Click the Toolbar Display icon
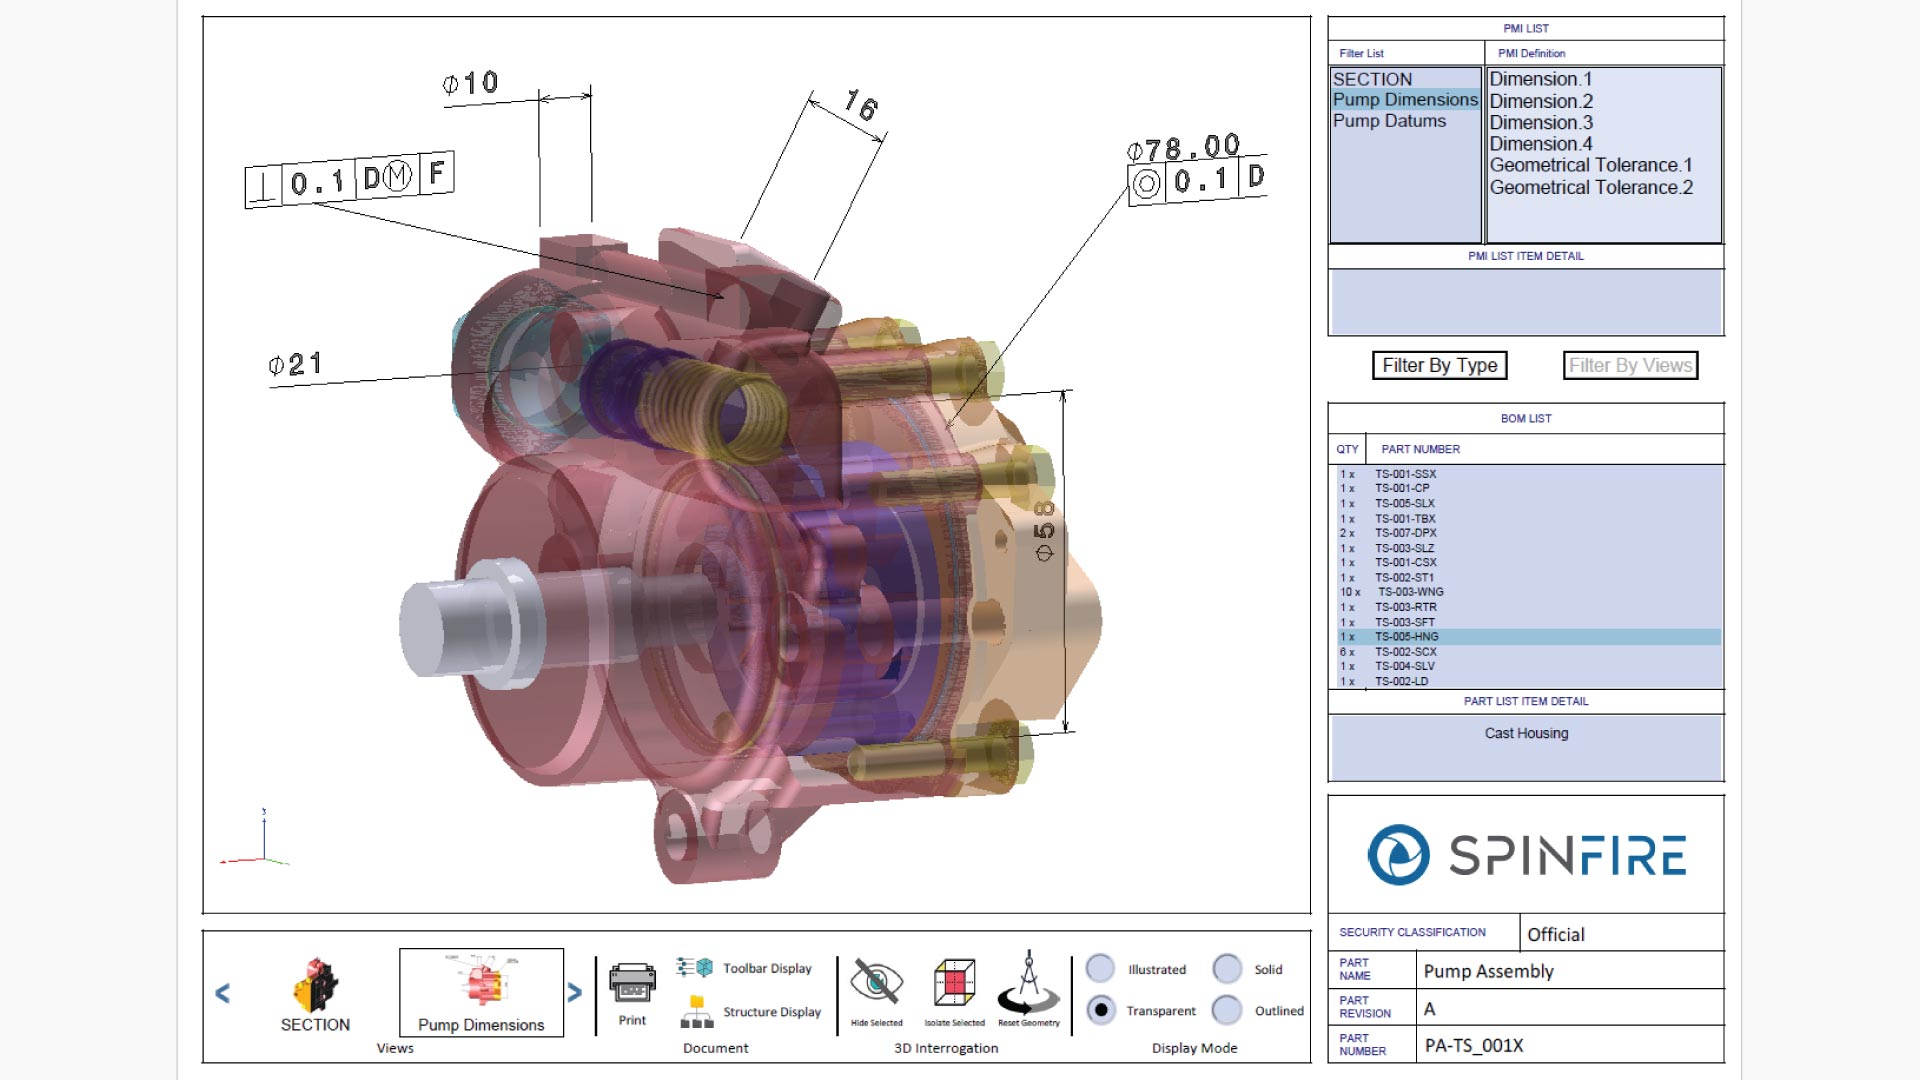Screen dimensions: 1920x1080 pyautogui.click(x=694, y=967)
